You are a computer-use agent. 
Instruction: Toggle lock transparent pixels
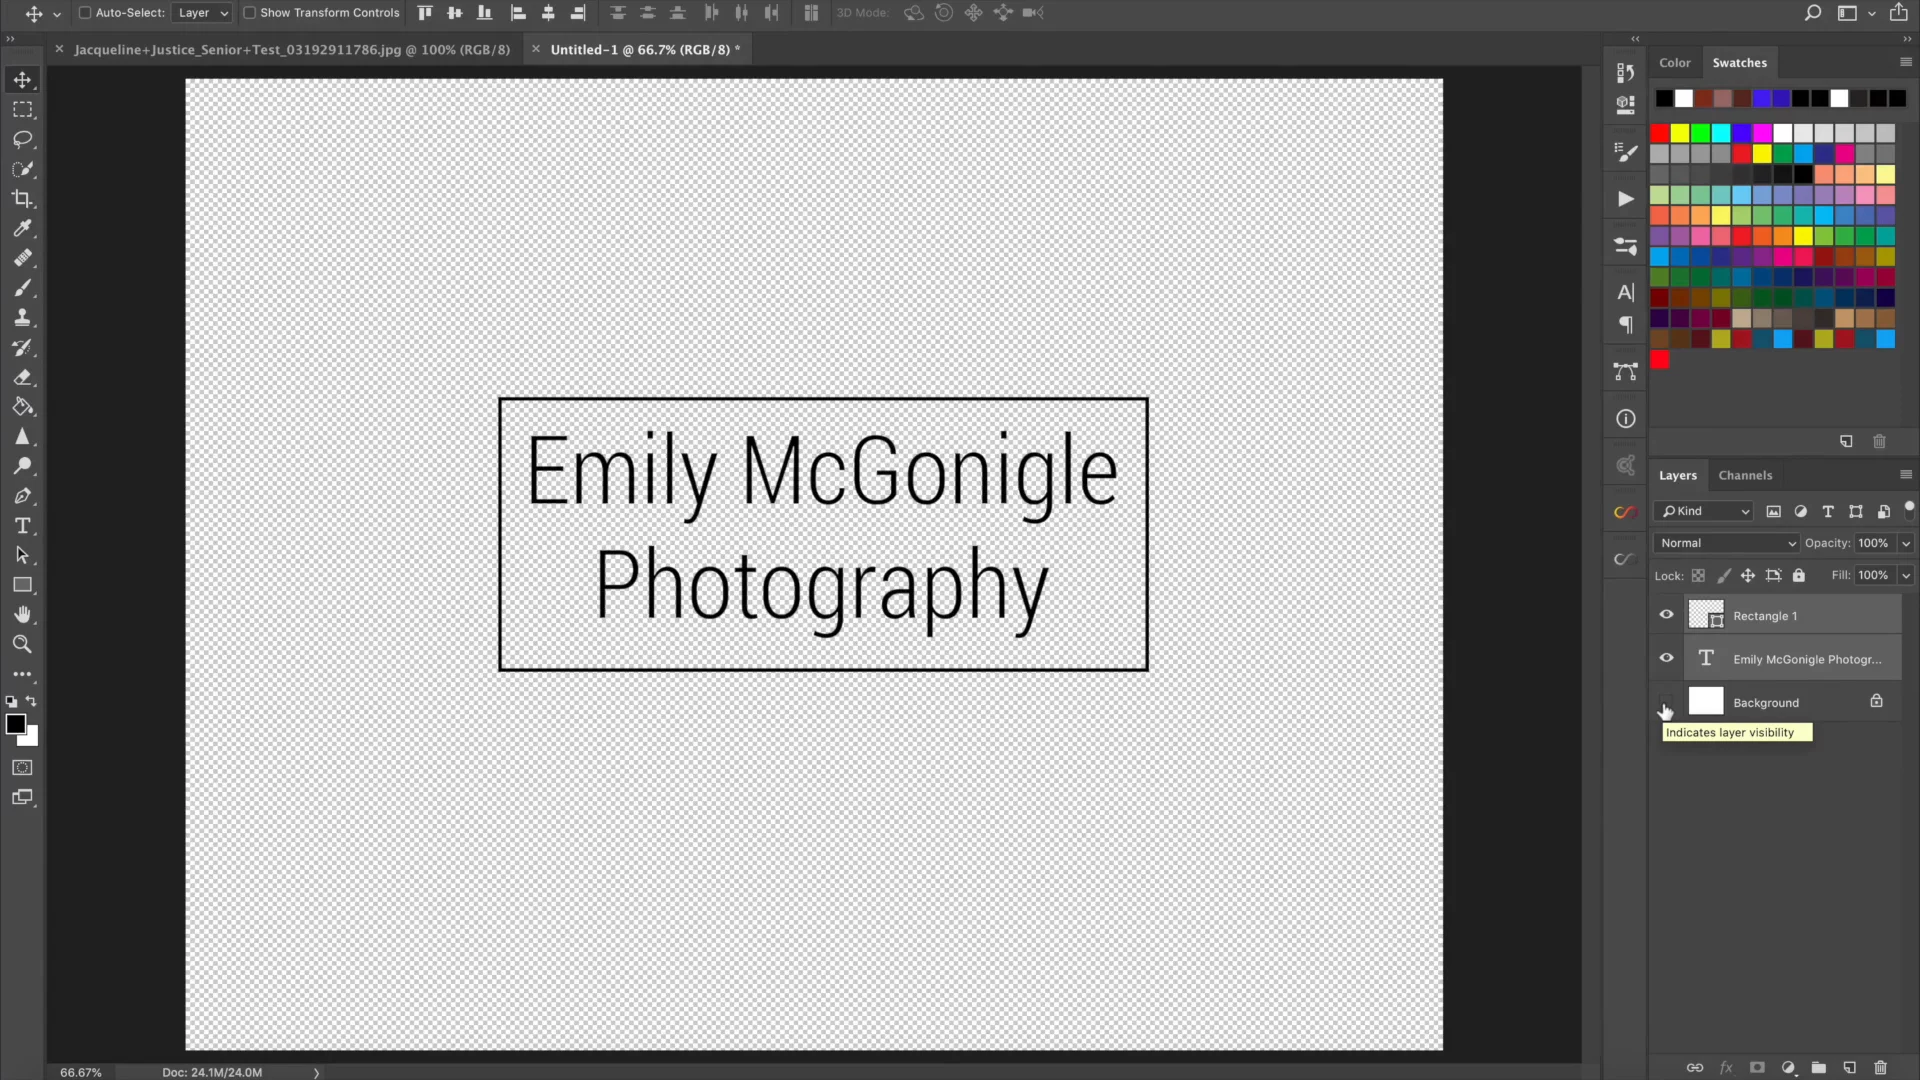(1698, 575)
